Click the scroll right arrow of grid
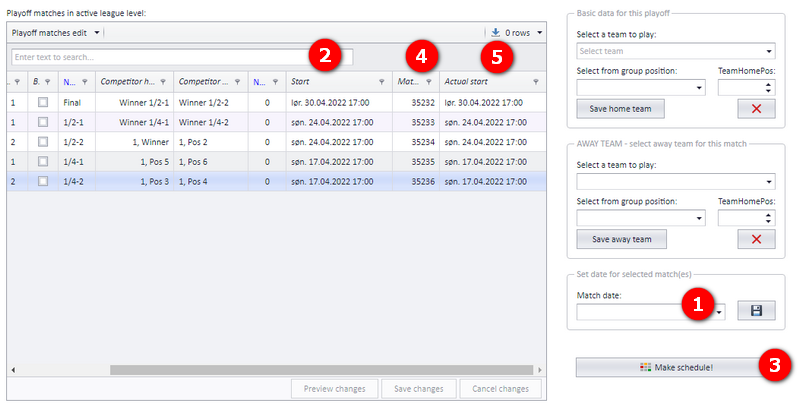 pyautogui.click(x=540, y=370)
